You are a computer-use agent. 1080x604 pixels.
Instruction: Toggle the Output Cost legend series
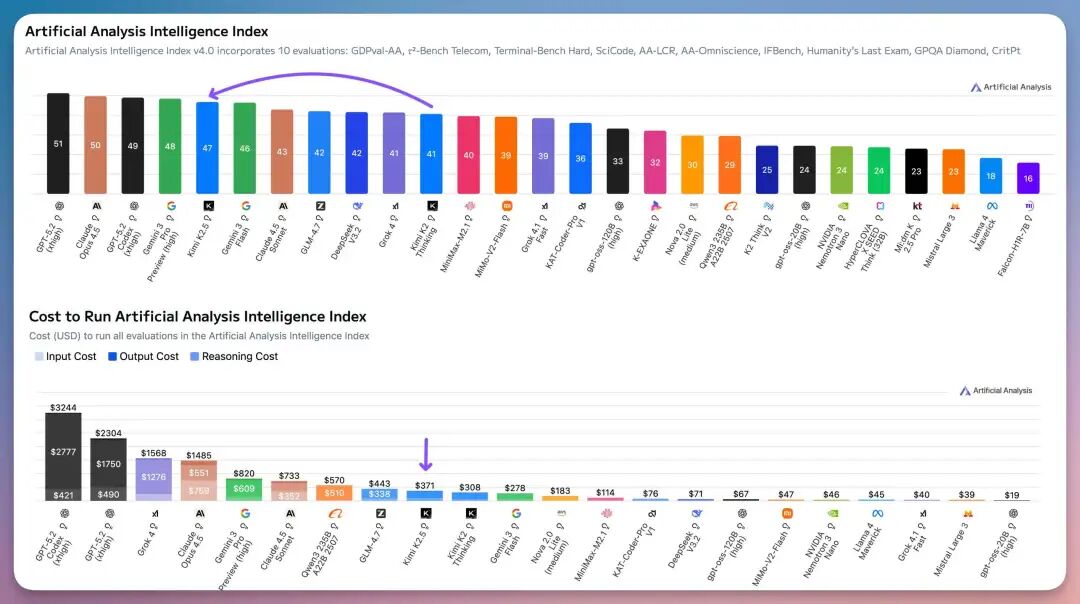click(x=144, y=357)
